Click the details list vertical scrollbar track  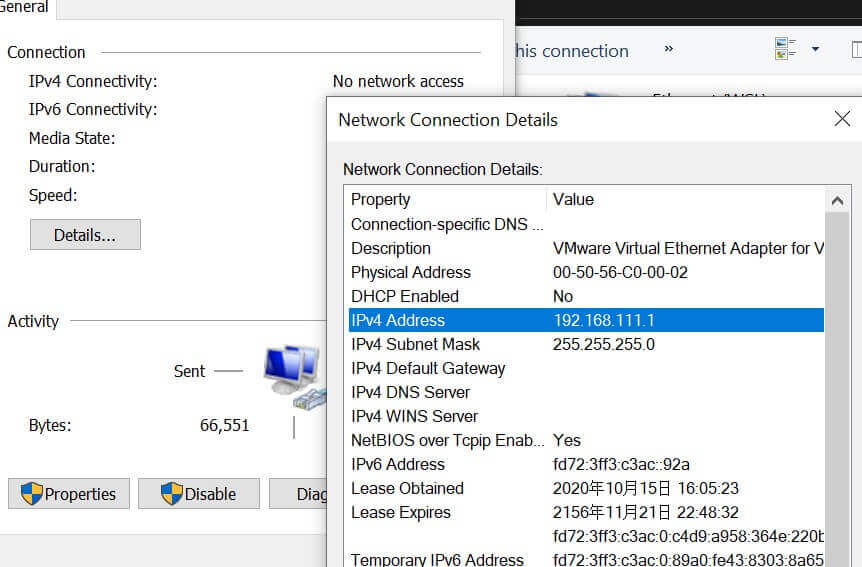(x=837, y=400)
